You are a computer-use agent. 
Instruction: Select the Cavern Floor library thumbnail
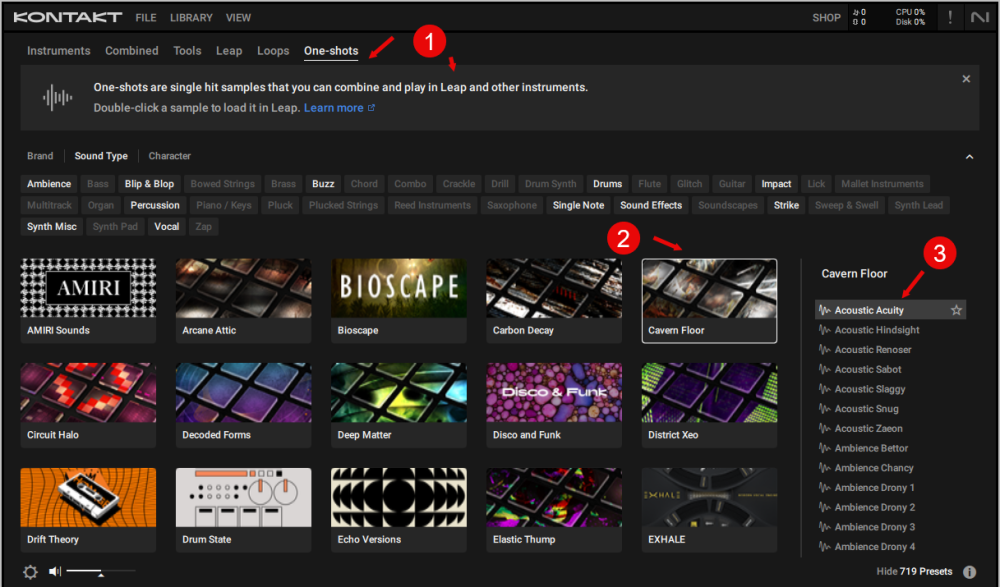click(x=709, y=301)
